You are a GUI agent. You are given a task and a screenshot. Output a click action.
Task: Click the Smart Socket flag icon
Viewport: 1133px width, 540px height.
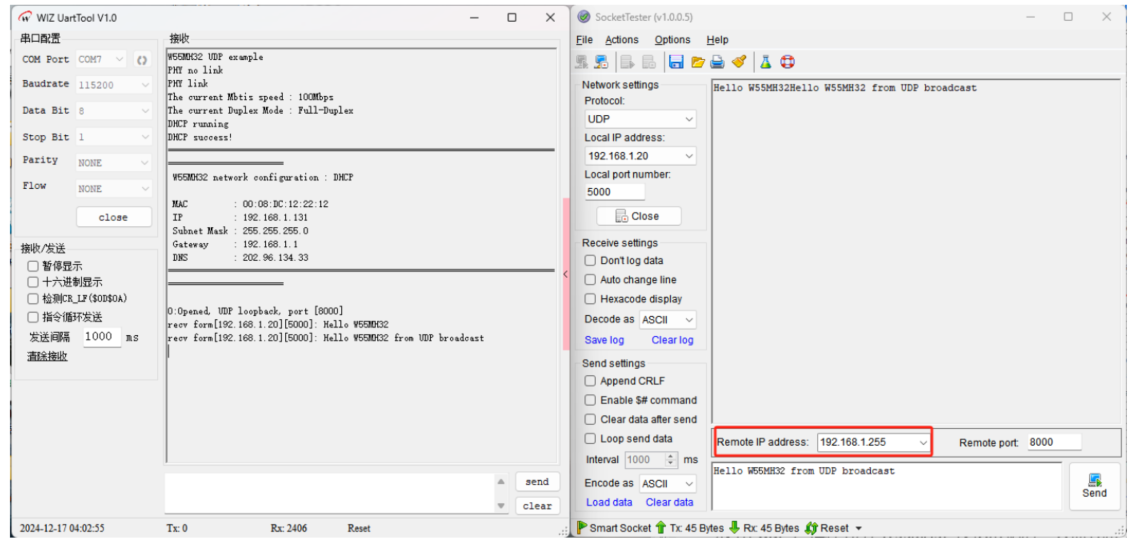pos(582,527)
